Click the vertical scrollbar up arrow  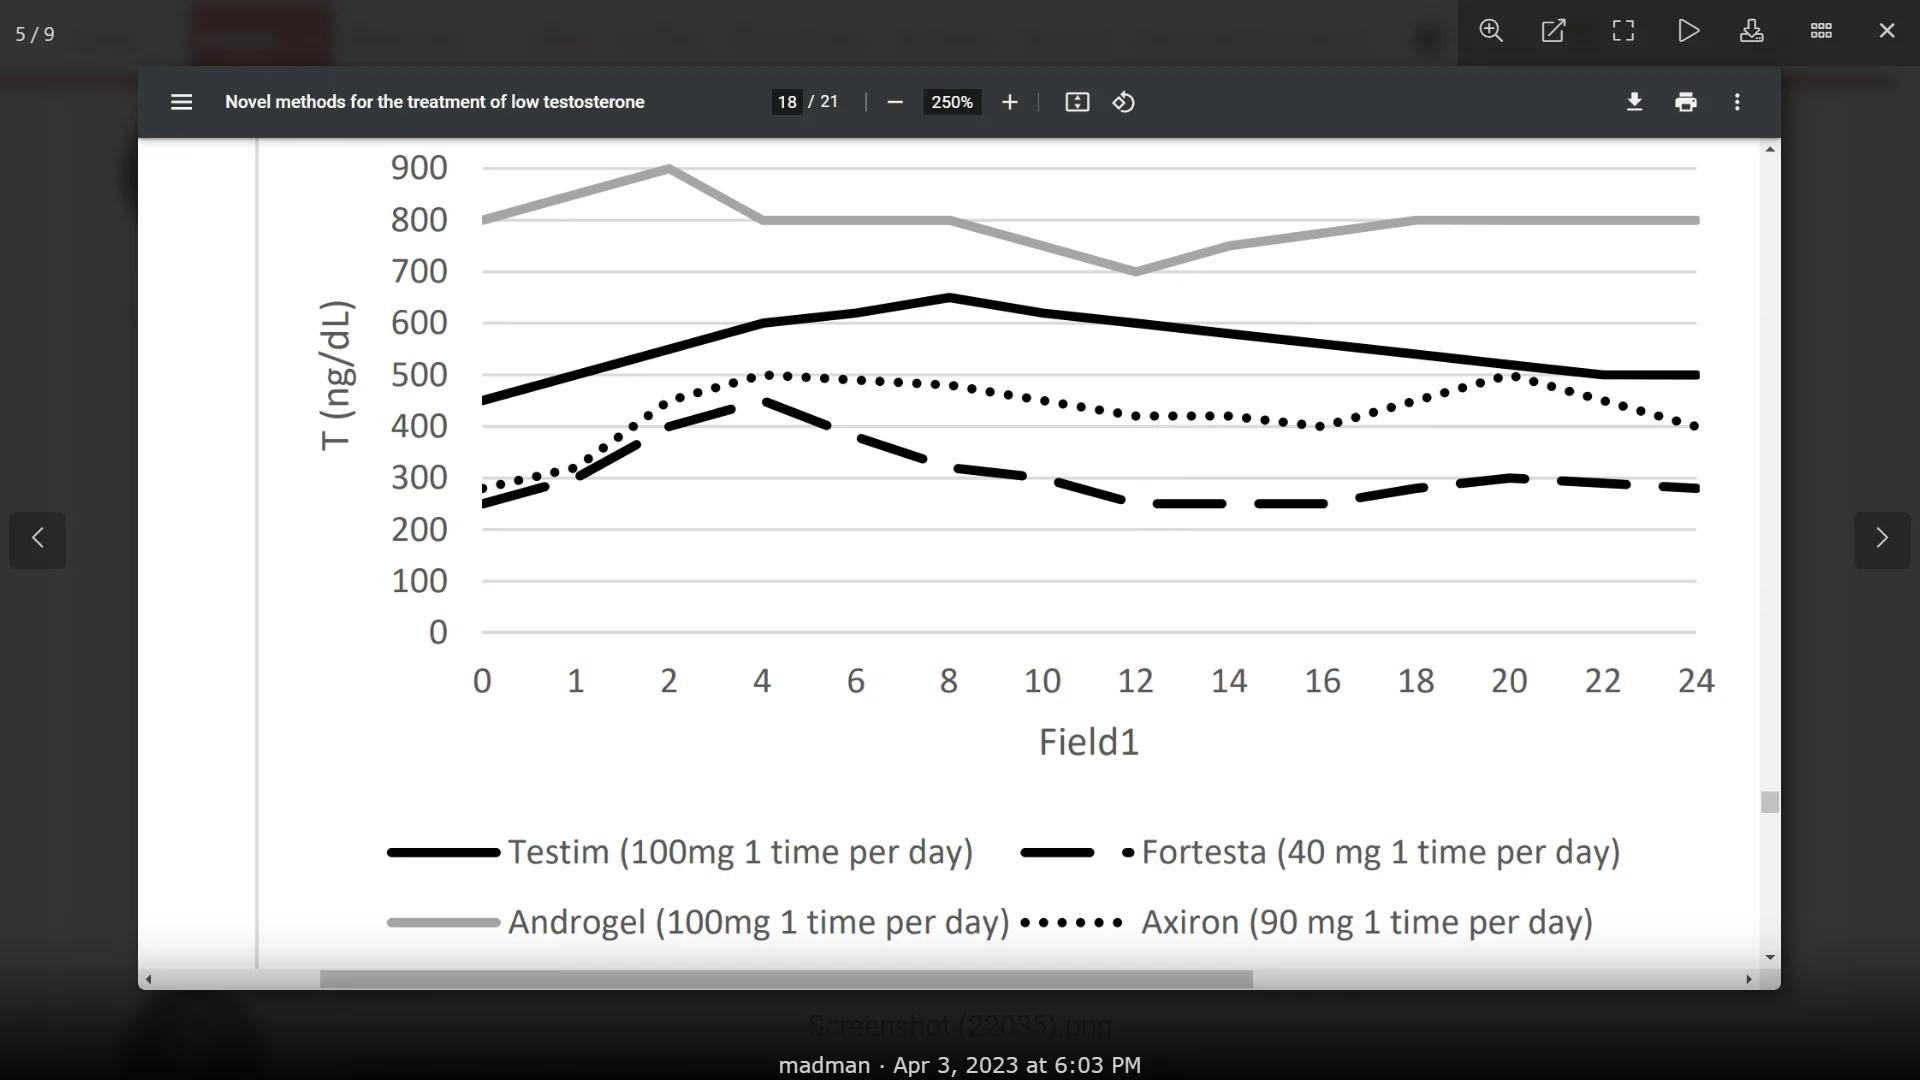click(x=1770, y=149)
